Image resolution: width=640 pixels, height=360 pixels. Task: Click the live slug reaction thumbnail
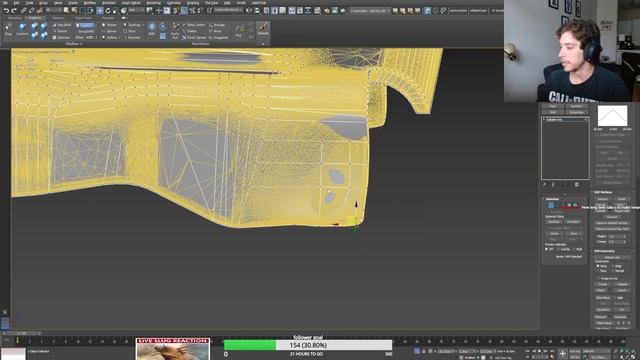[173, 349]
